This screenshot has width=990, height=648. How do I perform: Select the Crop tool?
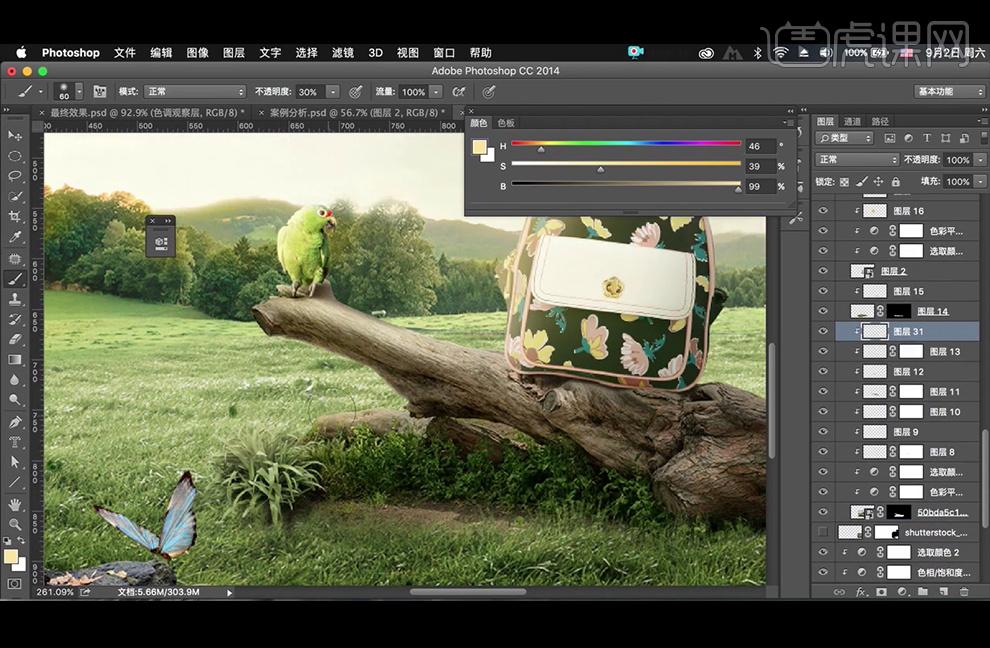[15, 217]
